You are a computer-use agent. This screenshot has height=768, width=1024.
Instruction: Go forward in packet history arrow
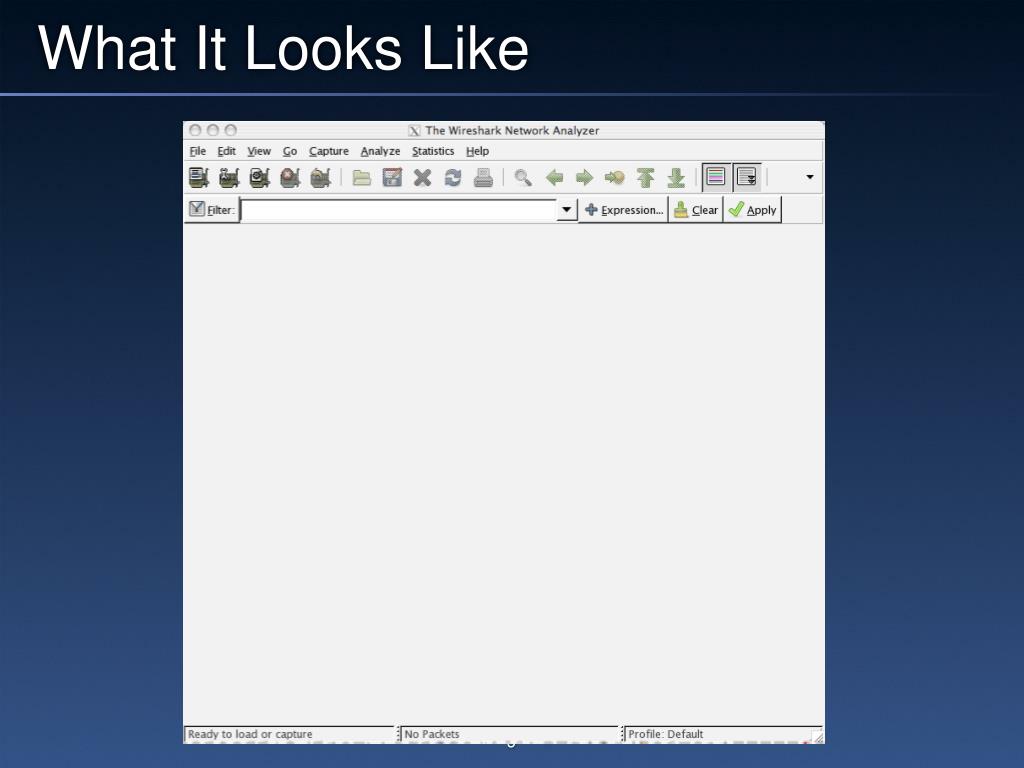click(x=584, y=177)
